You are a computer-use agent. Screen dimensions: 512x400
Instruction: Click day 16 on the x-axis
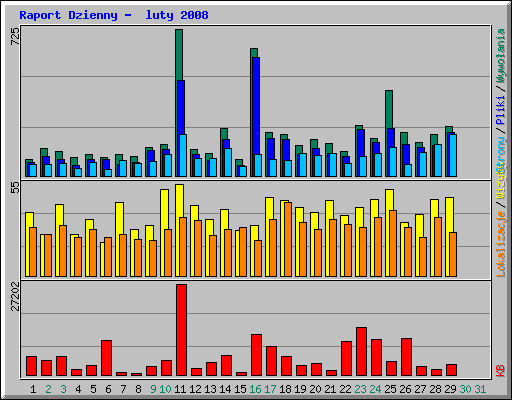click(x=255, y=389)
